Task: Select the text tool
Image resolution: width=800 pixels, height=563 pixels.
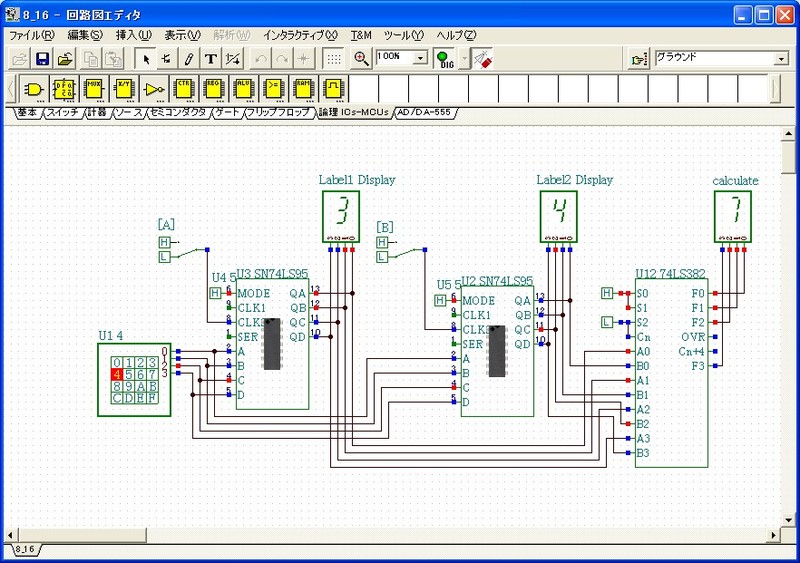Action: click(x=211, y=59)
